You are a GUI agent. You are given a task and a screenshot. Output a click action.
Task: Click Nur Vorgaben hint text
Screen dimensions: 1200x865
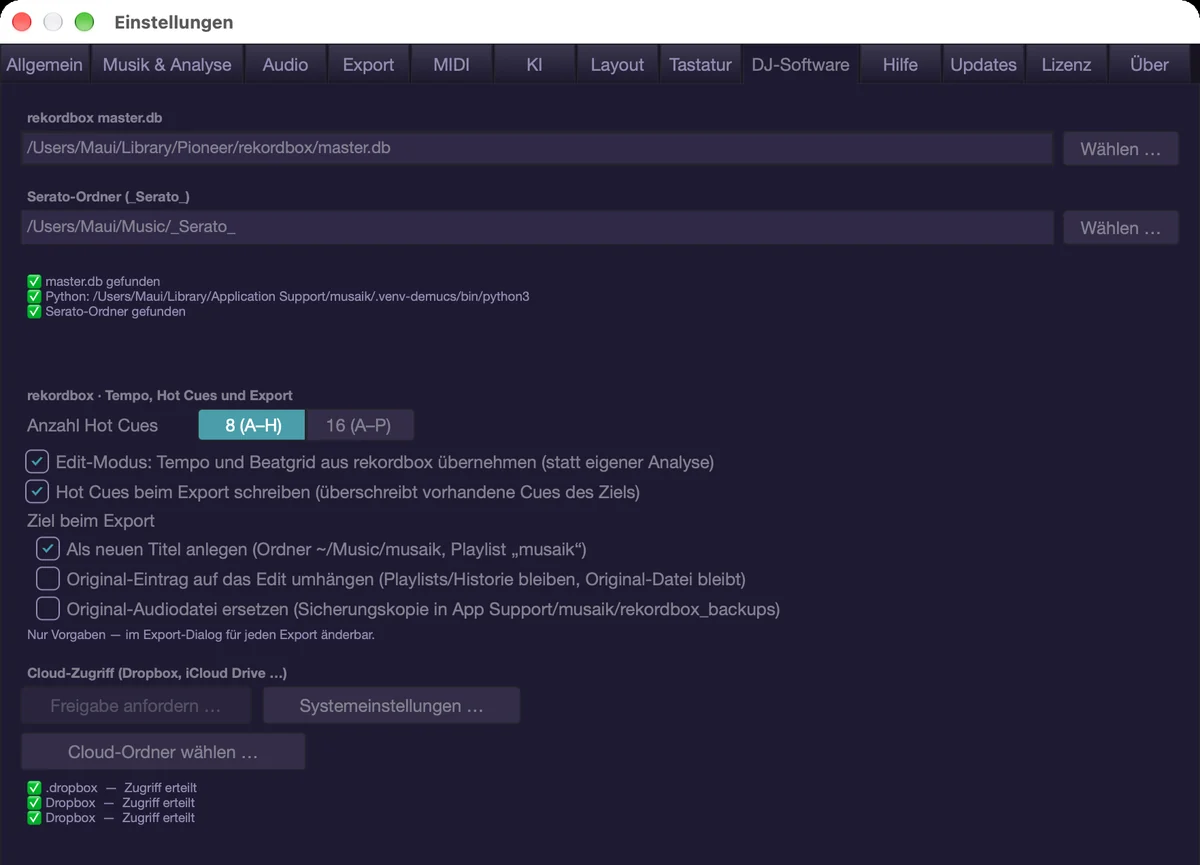tap(201, 634)
